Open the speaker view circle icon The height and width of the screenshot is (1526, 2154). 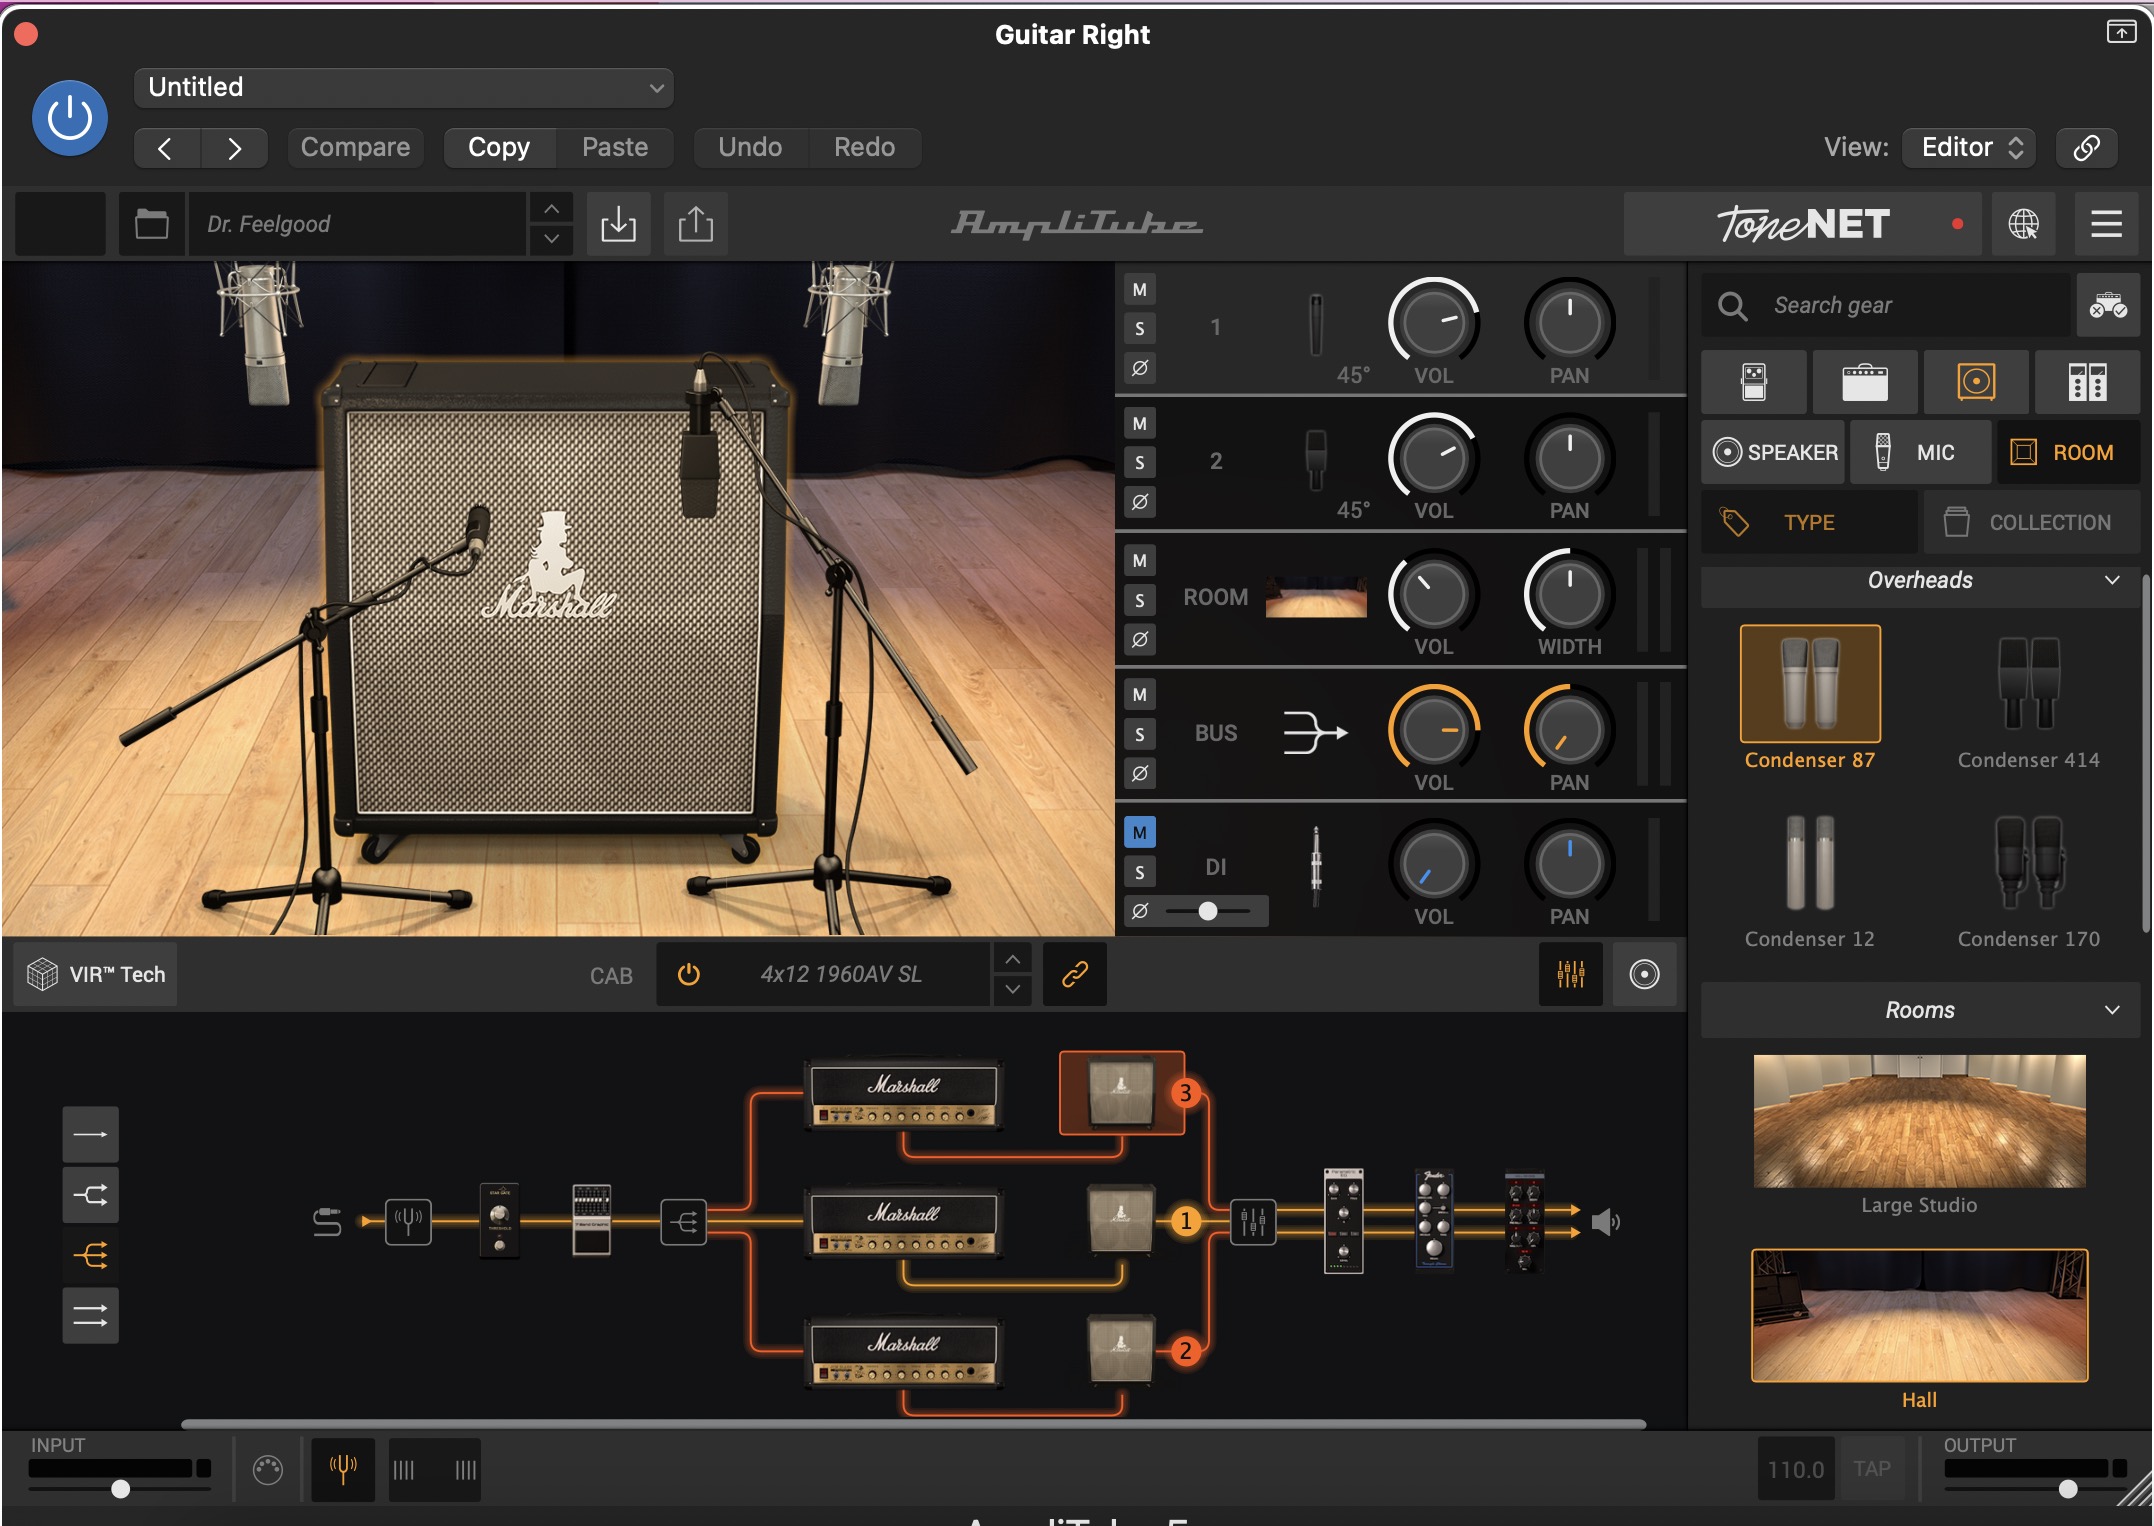click(1644, 974)
